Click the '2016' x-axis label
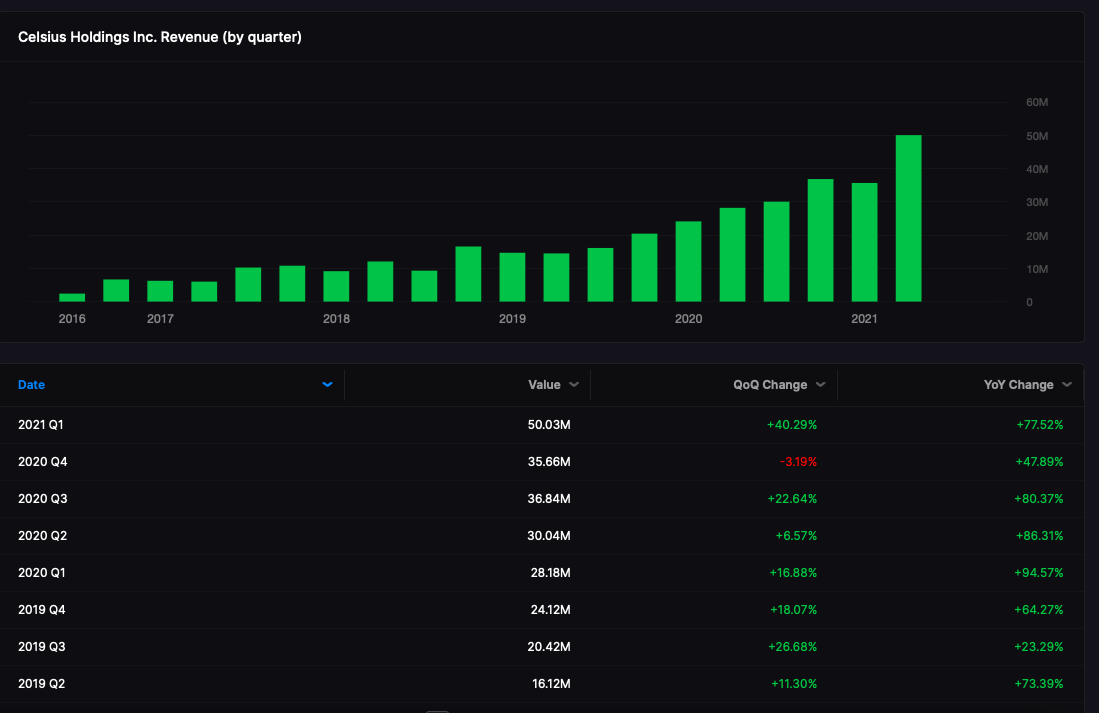This screenshot has width=1099, height=713. (x=72, y=319)
